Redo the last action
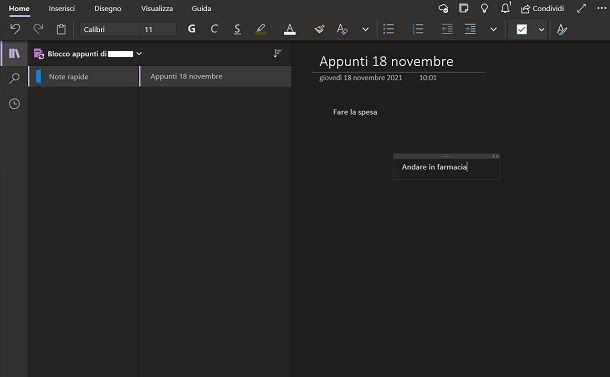Image resolution: width=610 pixels, height=377 pixels. click(38, 29)
